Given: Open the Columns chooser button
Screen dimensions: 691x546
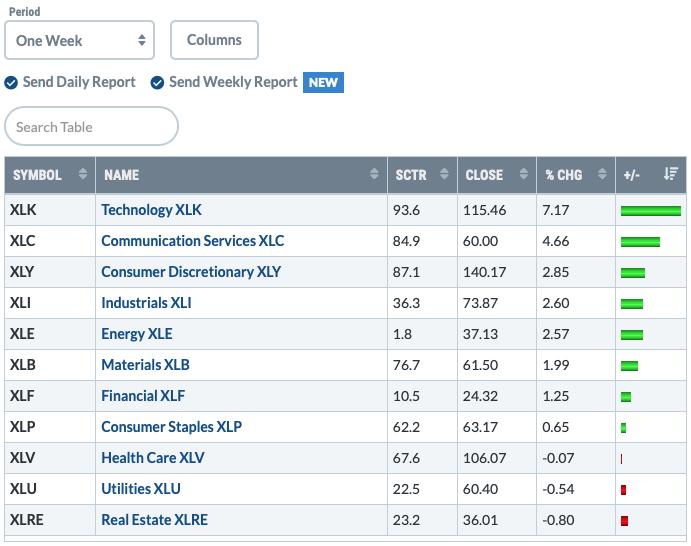Looking at the screenshot, I should click(214, 40).
